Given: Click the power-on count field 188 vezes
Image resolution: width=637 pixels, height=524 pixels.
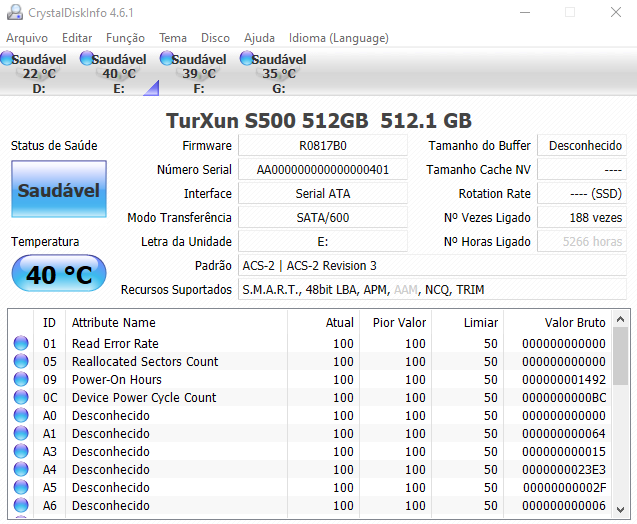Looking at the screenshot, I should click(x=582, y=217).
